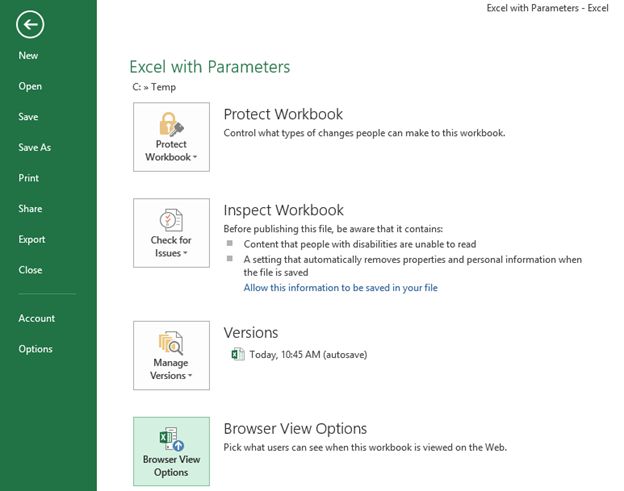Open the Share page
This screenshot has width=624, height=491.
[30, 209]
